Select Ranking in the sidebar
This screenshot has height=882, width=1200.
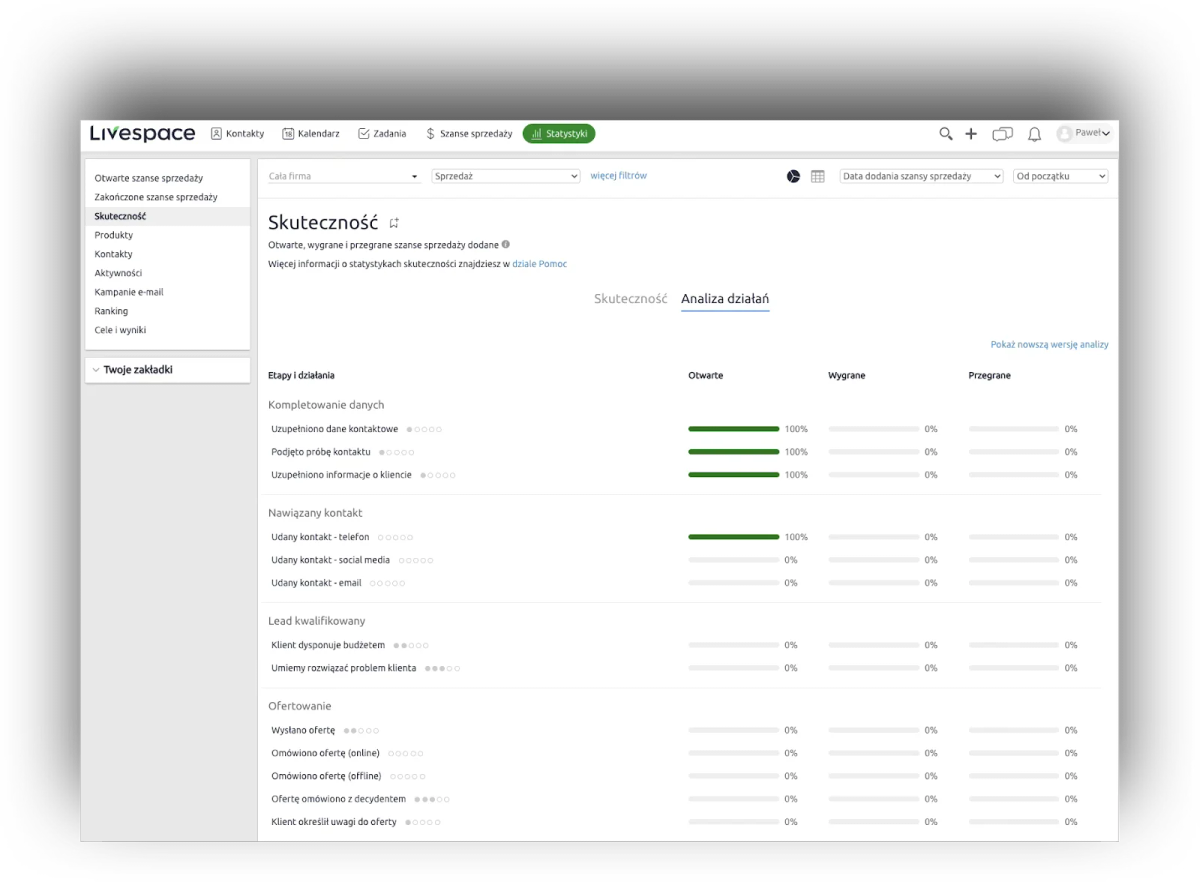coord(111,311)
